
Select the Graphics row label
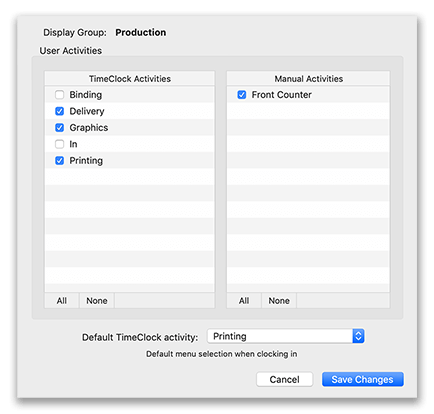click(89, 128)
